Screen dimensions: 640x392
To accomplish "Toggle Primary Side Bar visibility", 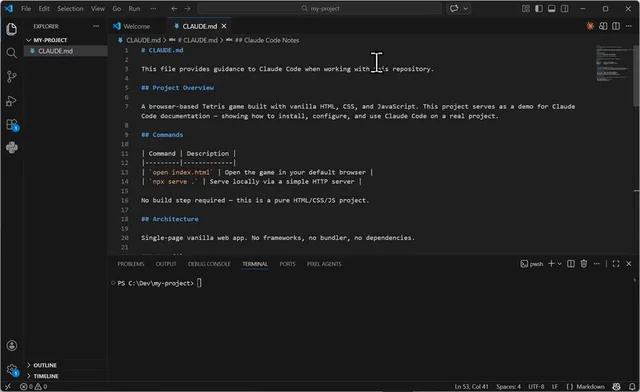I will [539, 9].
